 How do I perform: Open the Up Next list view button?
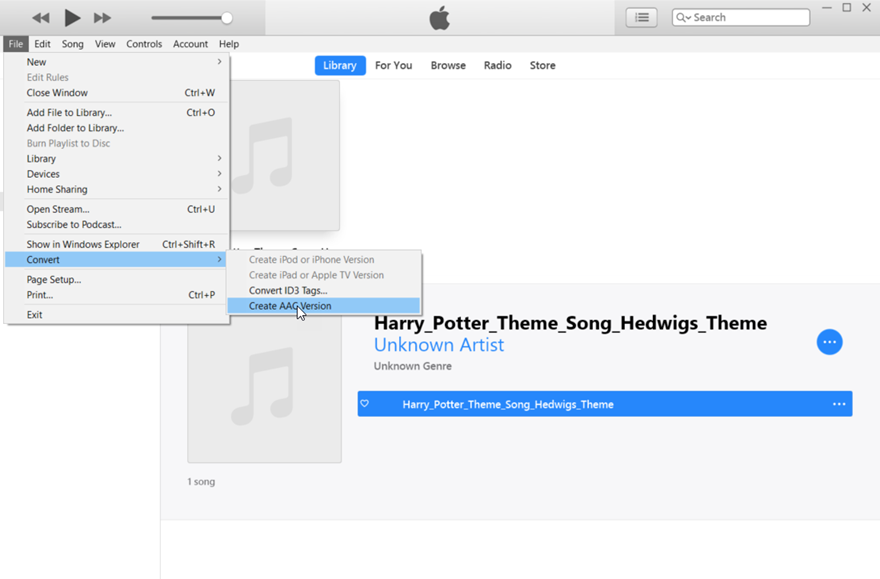pyautogui.click(x=641, y=17)
